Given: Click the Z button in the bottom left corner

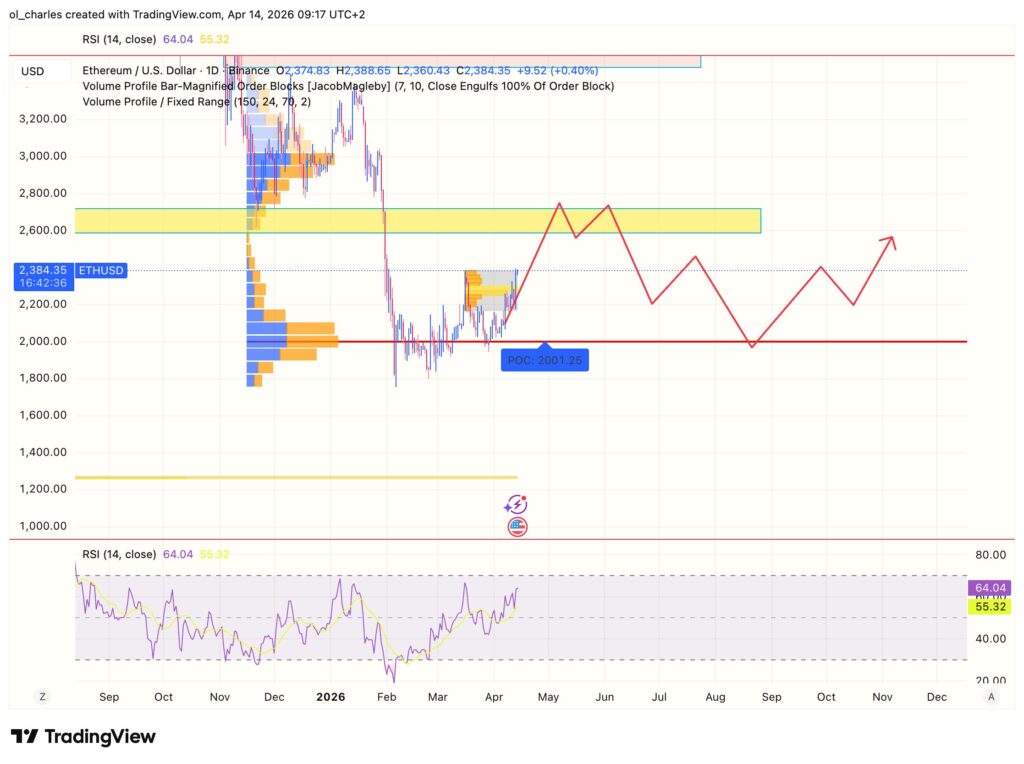Looking at the screenshot, I should (x=41, y=695).
